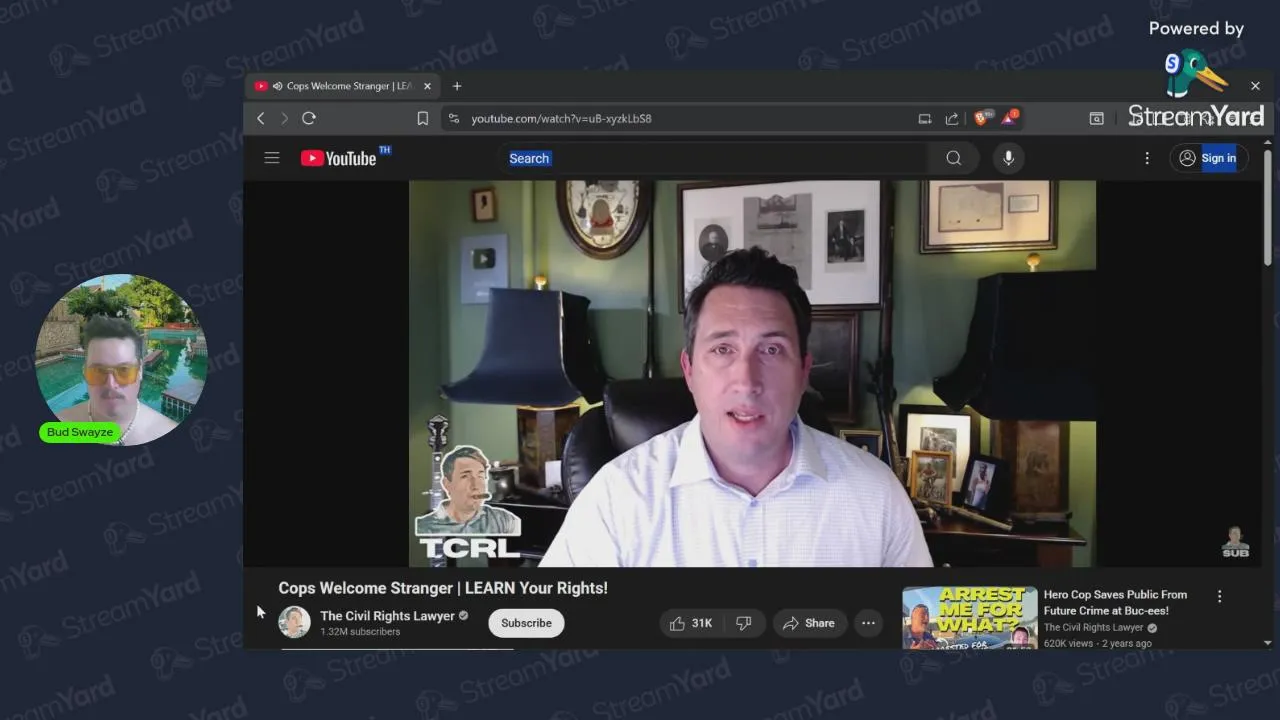This screenshot has width=1280, height=720.
Task: Open more actions ellipsis under video
Action: 868,623
